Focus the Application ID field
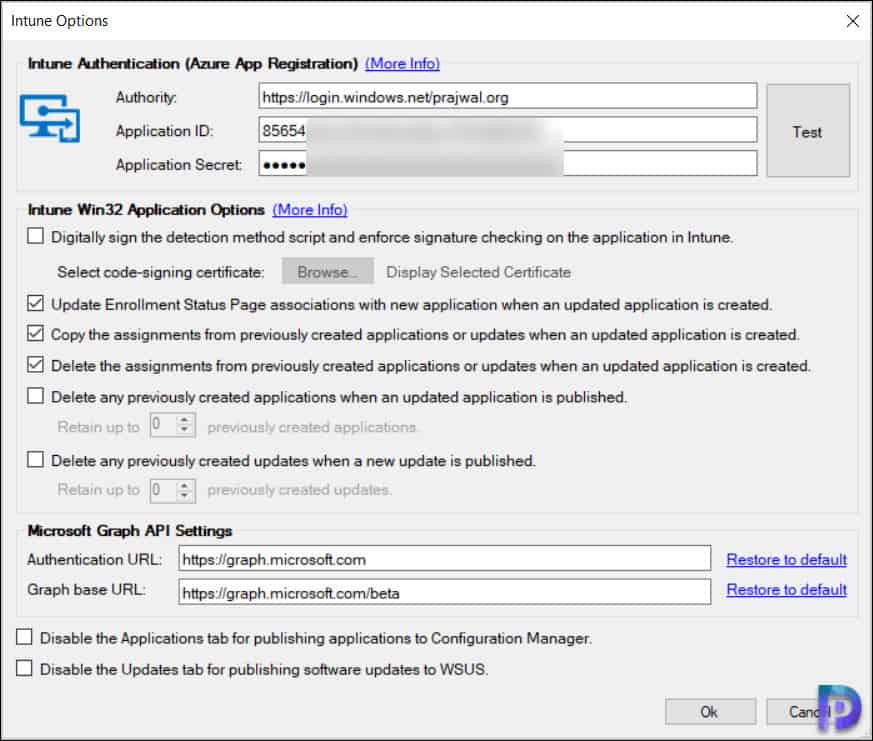873x741 pixels. click(x=508, y=130)
